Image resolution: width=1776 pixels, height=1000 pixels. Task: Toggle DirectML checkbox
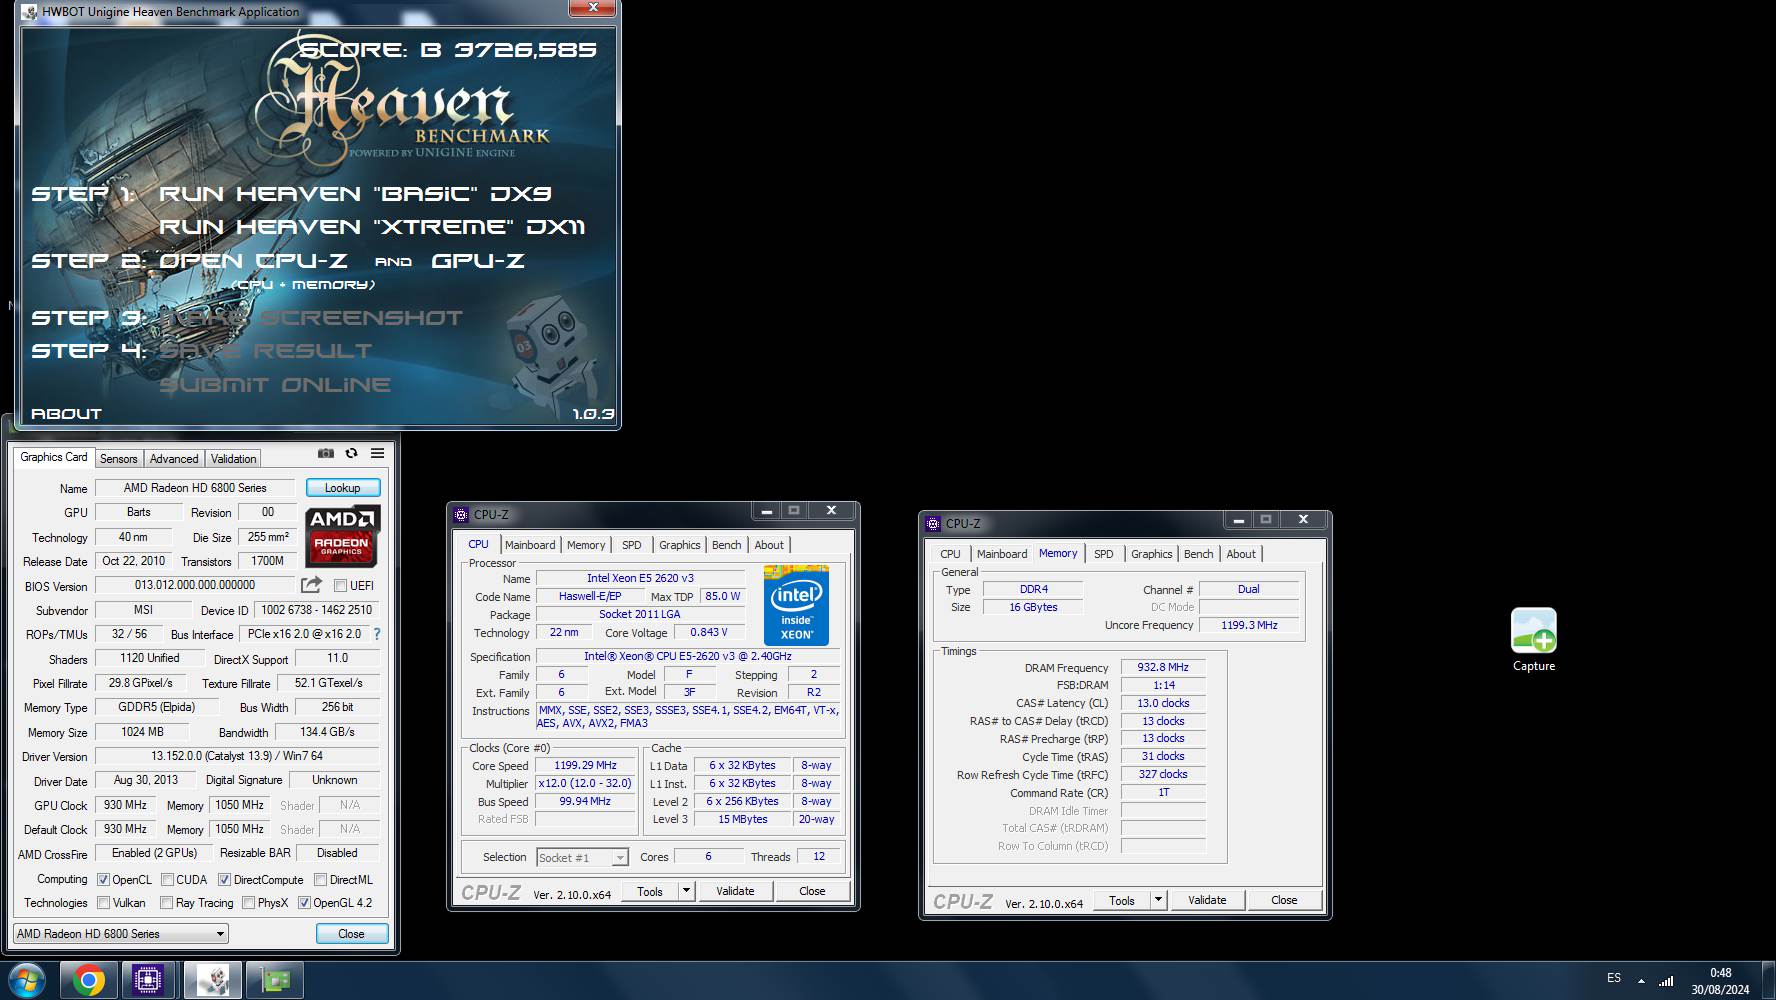320,880
